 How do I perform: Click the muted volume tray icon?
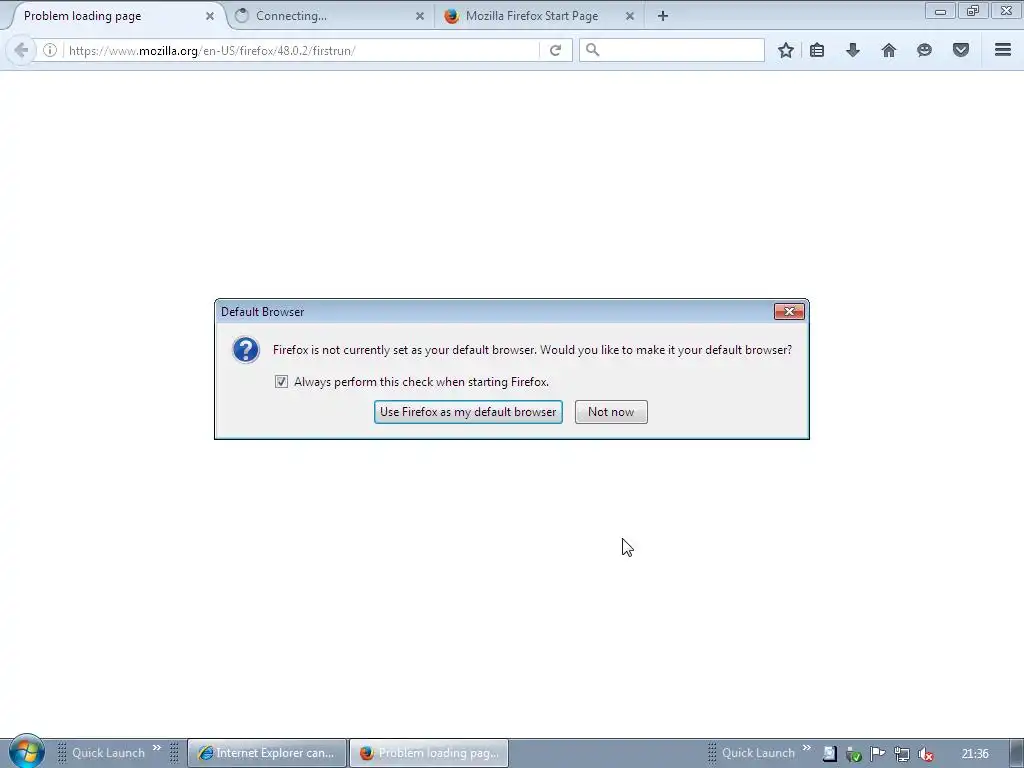coord(925,754)
